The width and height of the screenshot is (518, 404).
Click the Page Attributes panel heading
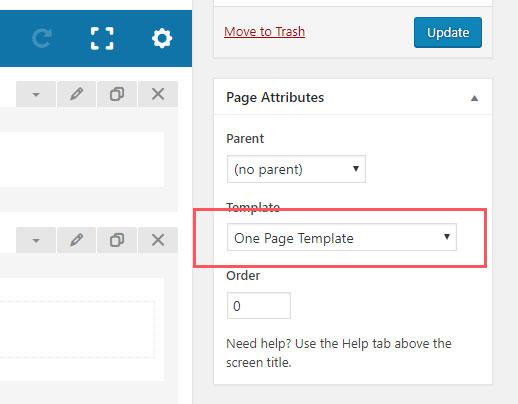tap(275, 97)
